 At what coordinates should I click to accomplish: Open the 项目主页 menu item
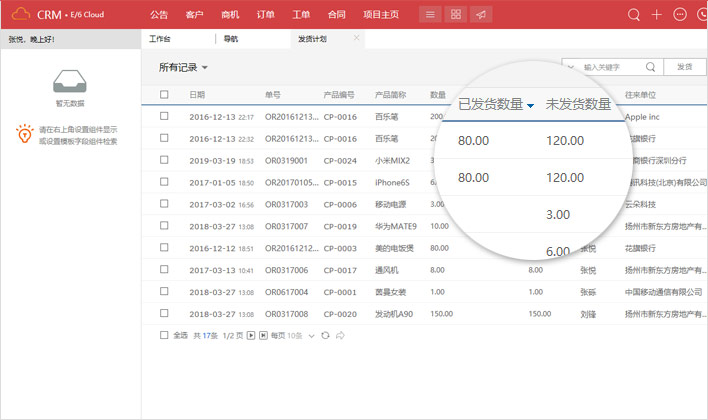click(x=381, y=15)
